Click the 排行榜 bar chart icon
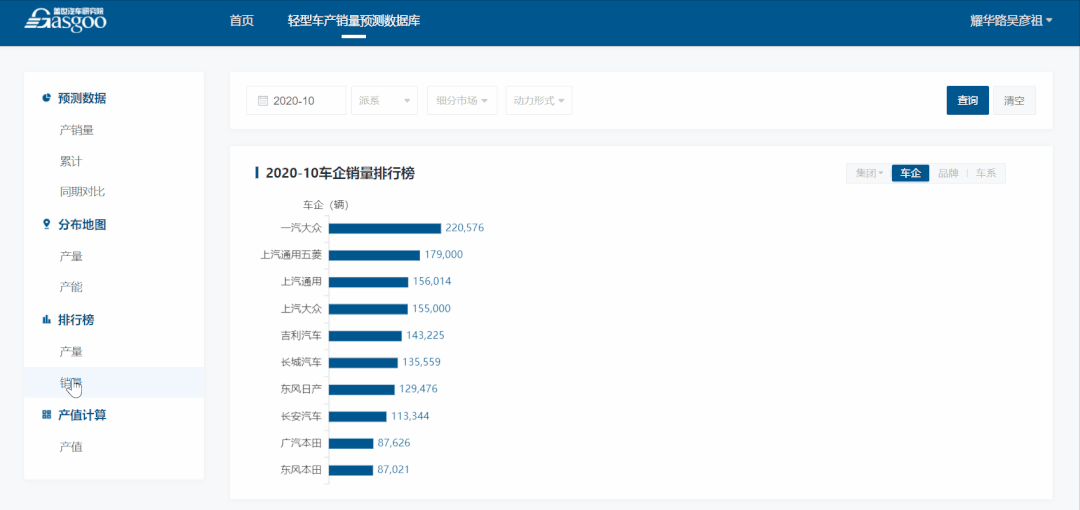Screen dimensions: 1080x510 tap(46, 319)
